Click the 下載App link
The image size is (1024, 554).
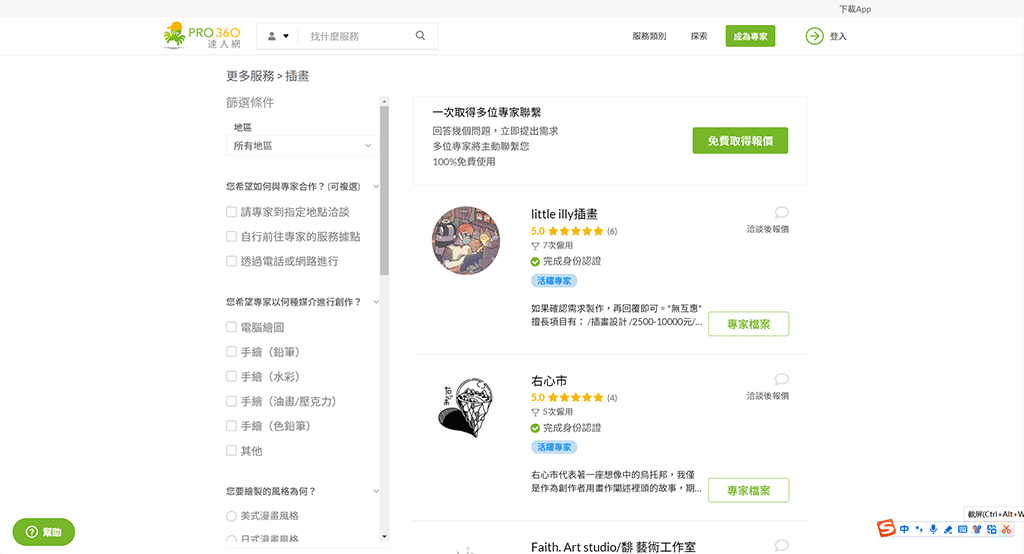click(x=855, y=9)
